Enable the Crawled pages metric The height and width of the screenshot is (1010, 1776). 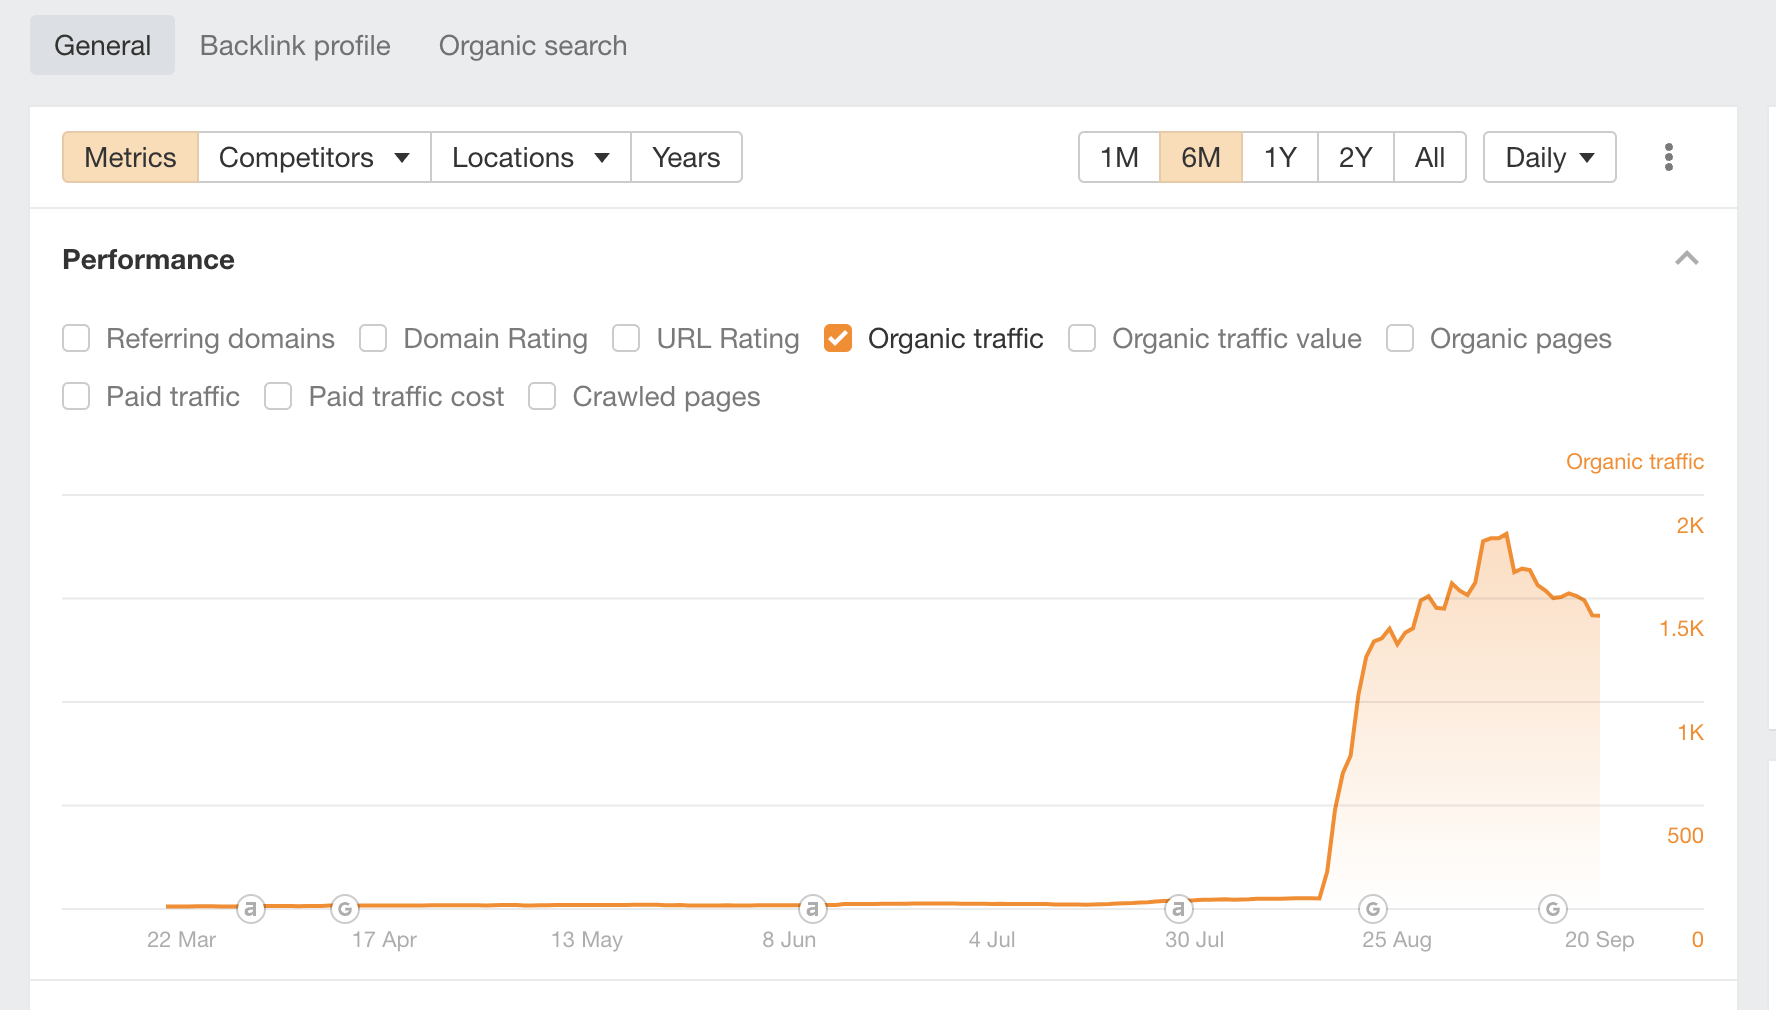(x=541, y=396)
